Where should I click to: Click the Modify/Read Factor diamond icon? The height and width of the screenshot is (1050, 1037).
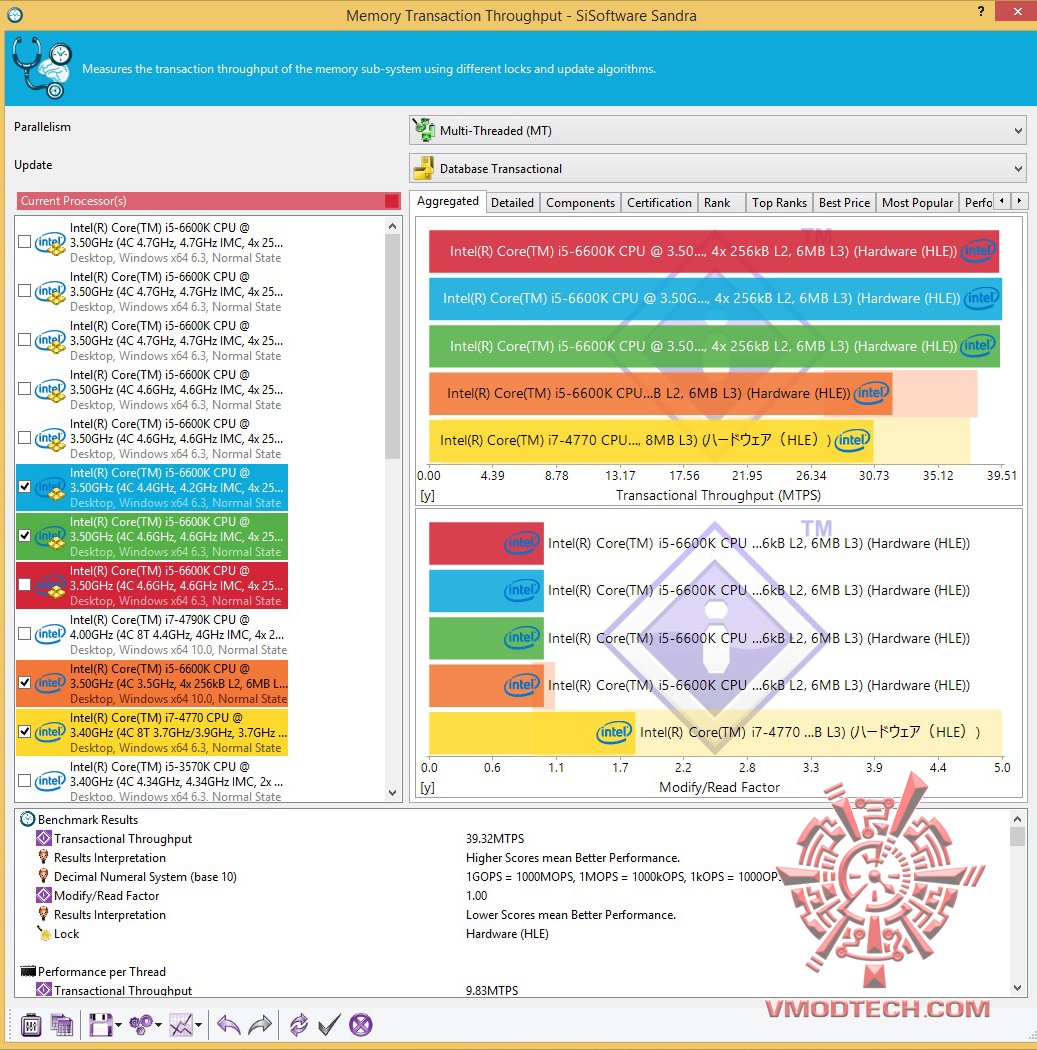coord(44,895)
